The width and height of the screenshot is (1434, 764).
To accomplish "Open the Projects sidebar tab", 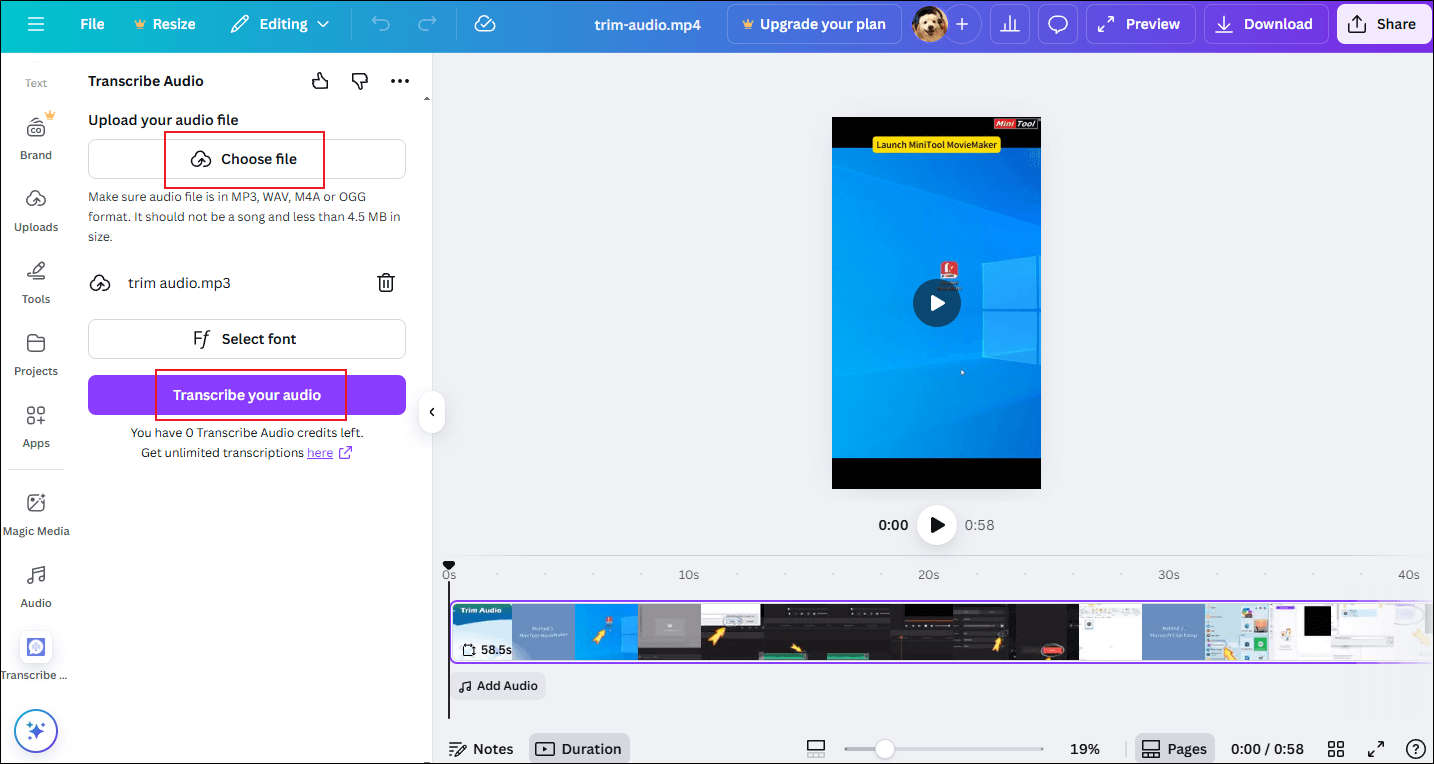I will (x=36, y=353).
